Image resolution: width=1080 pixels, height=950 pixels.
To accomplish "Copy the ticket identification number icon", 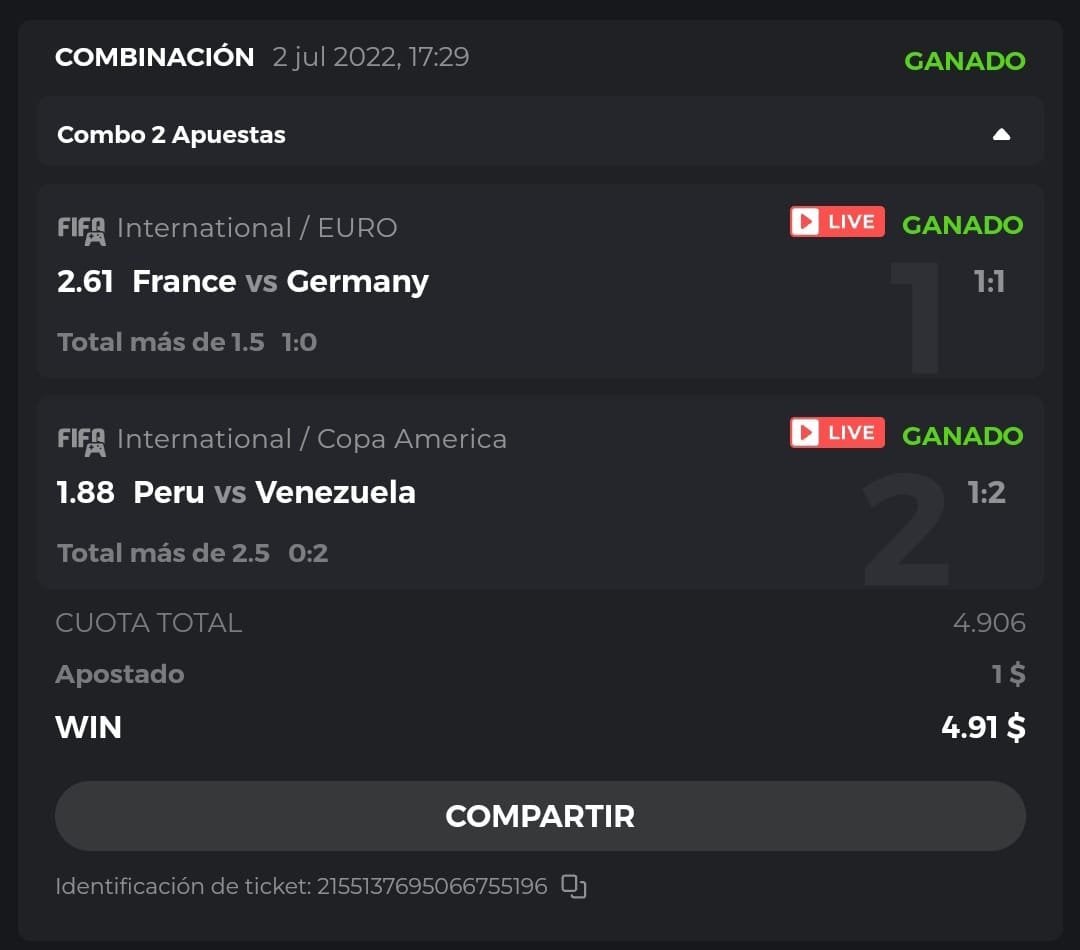I will (x=573, y=886).
